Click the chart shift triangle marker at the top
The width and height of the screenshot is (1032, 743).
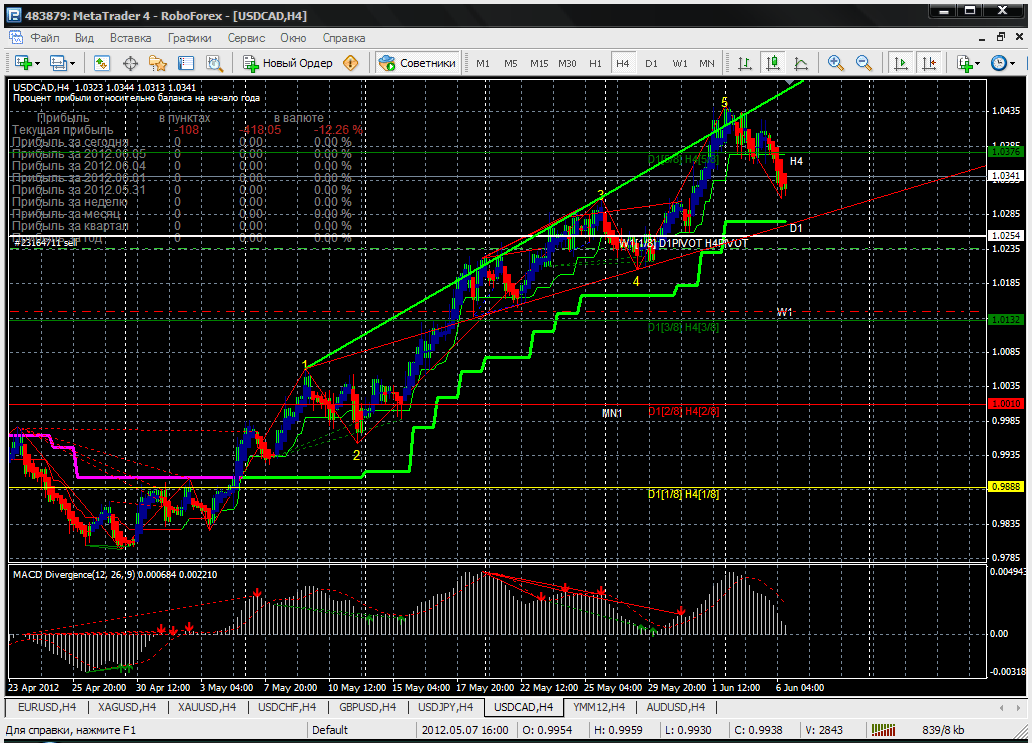tap(790, 82)
